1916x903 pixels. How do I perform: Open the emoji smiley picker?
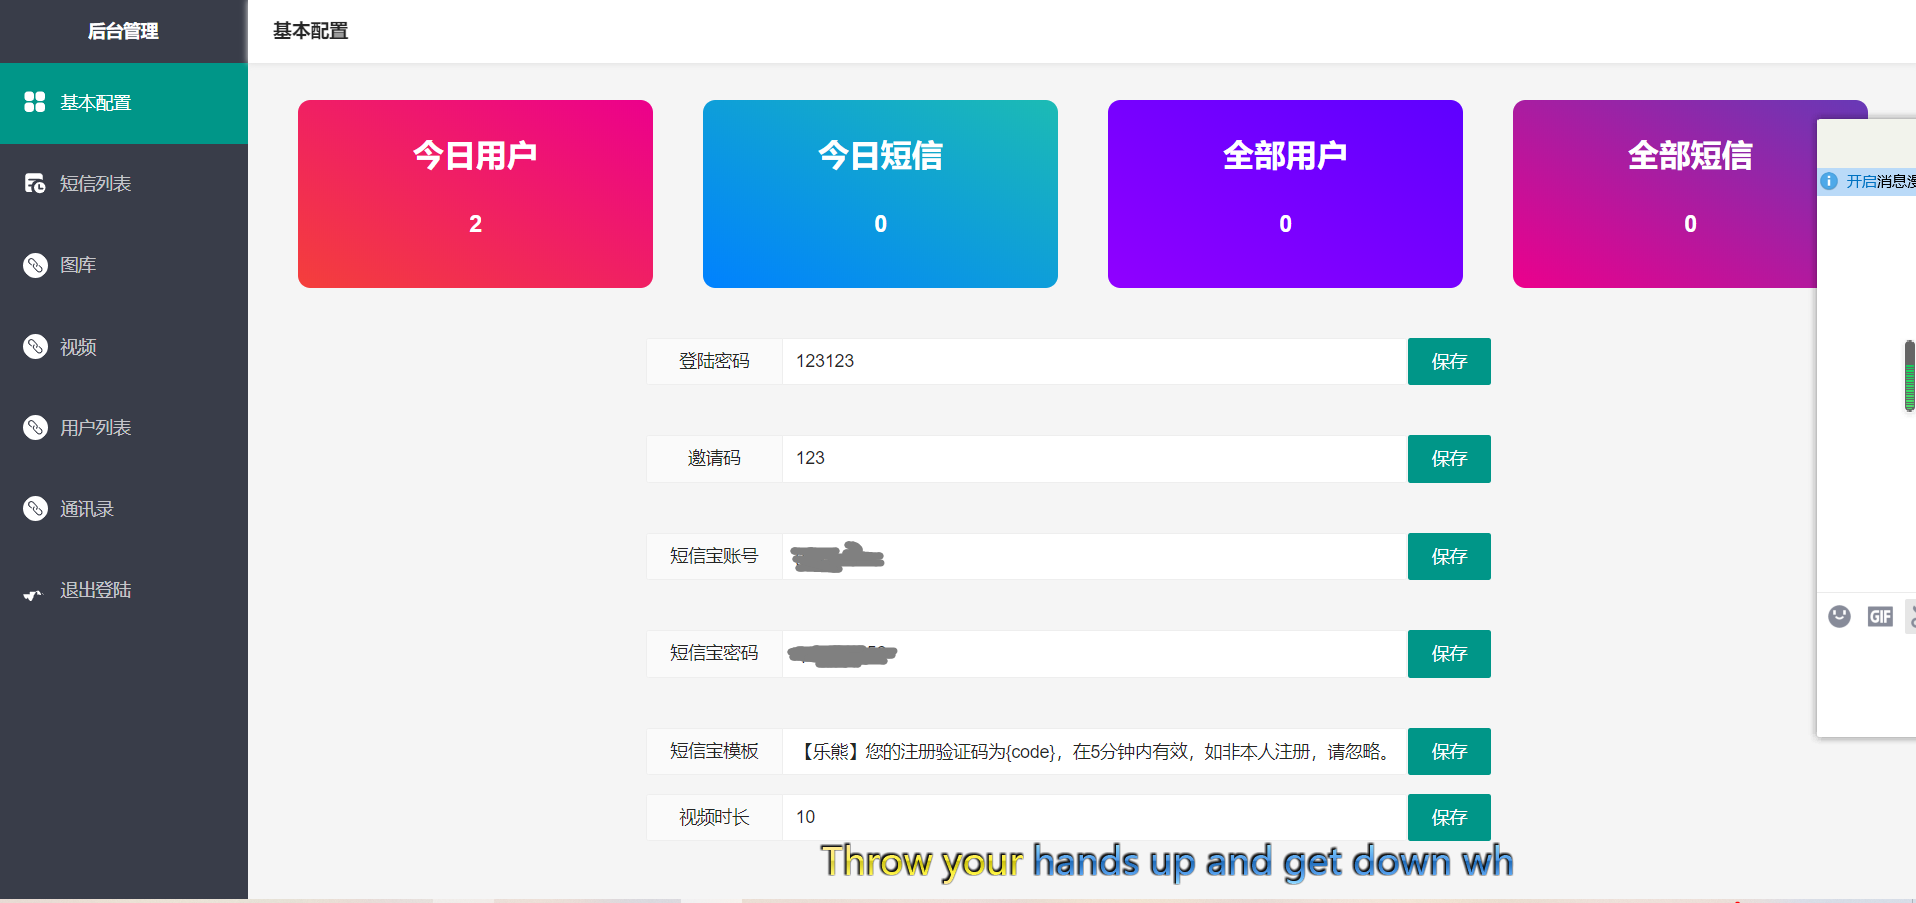tap(1839, 616)
